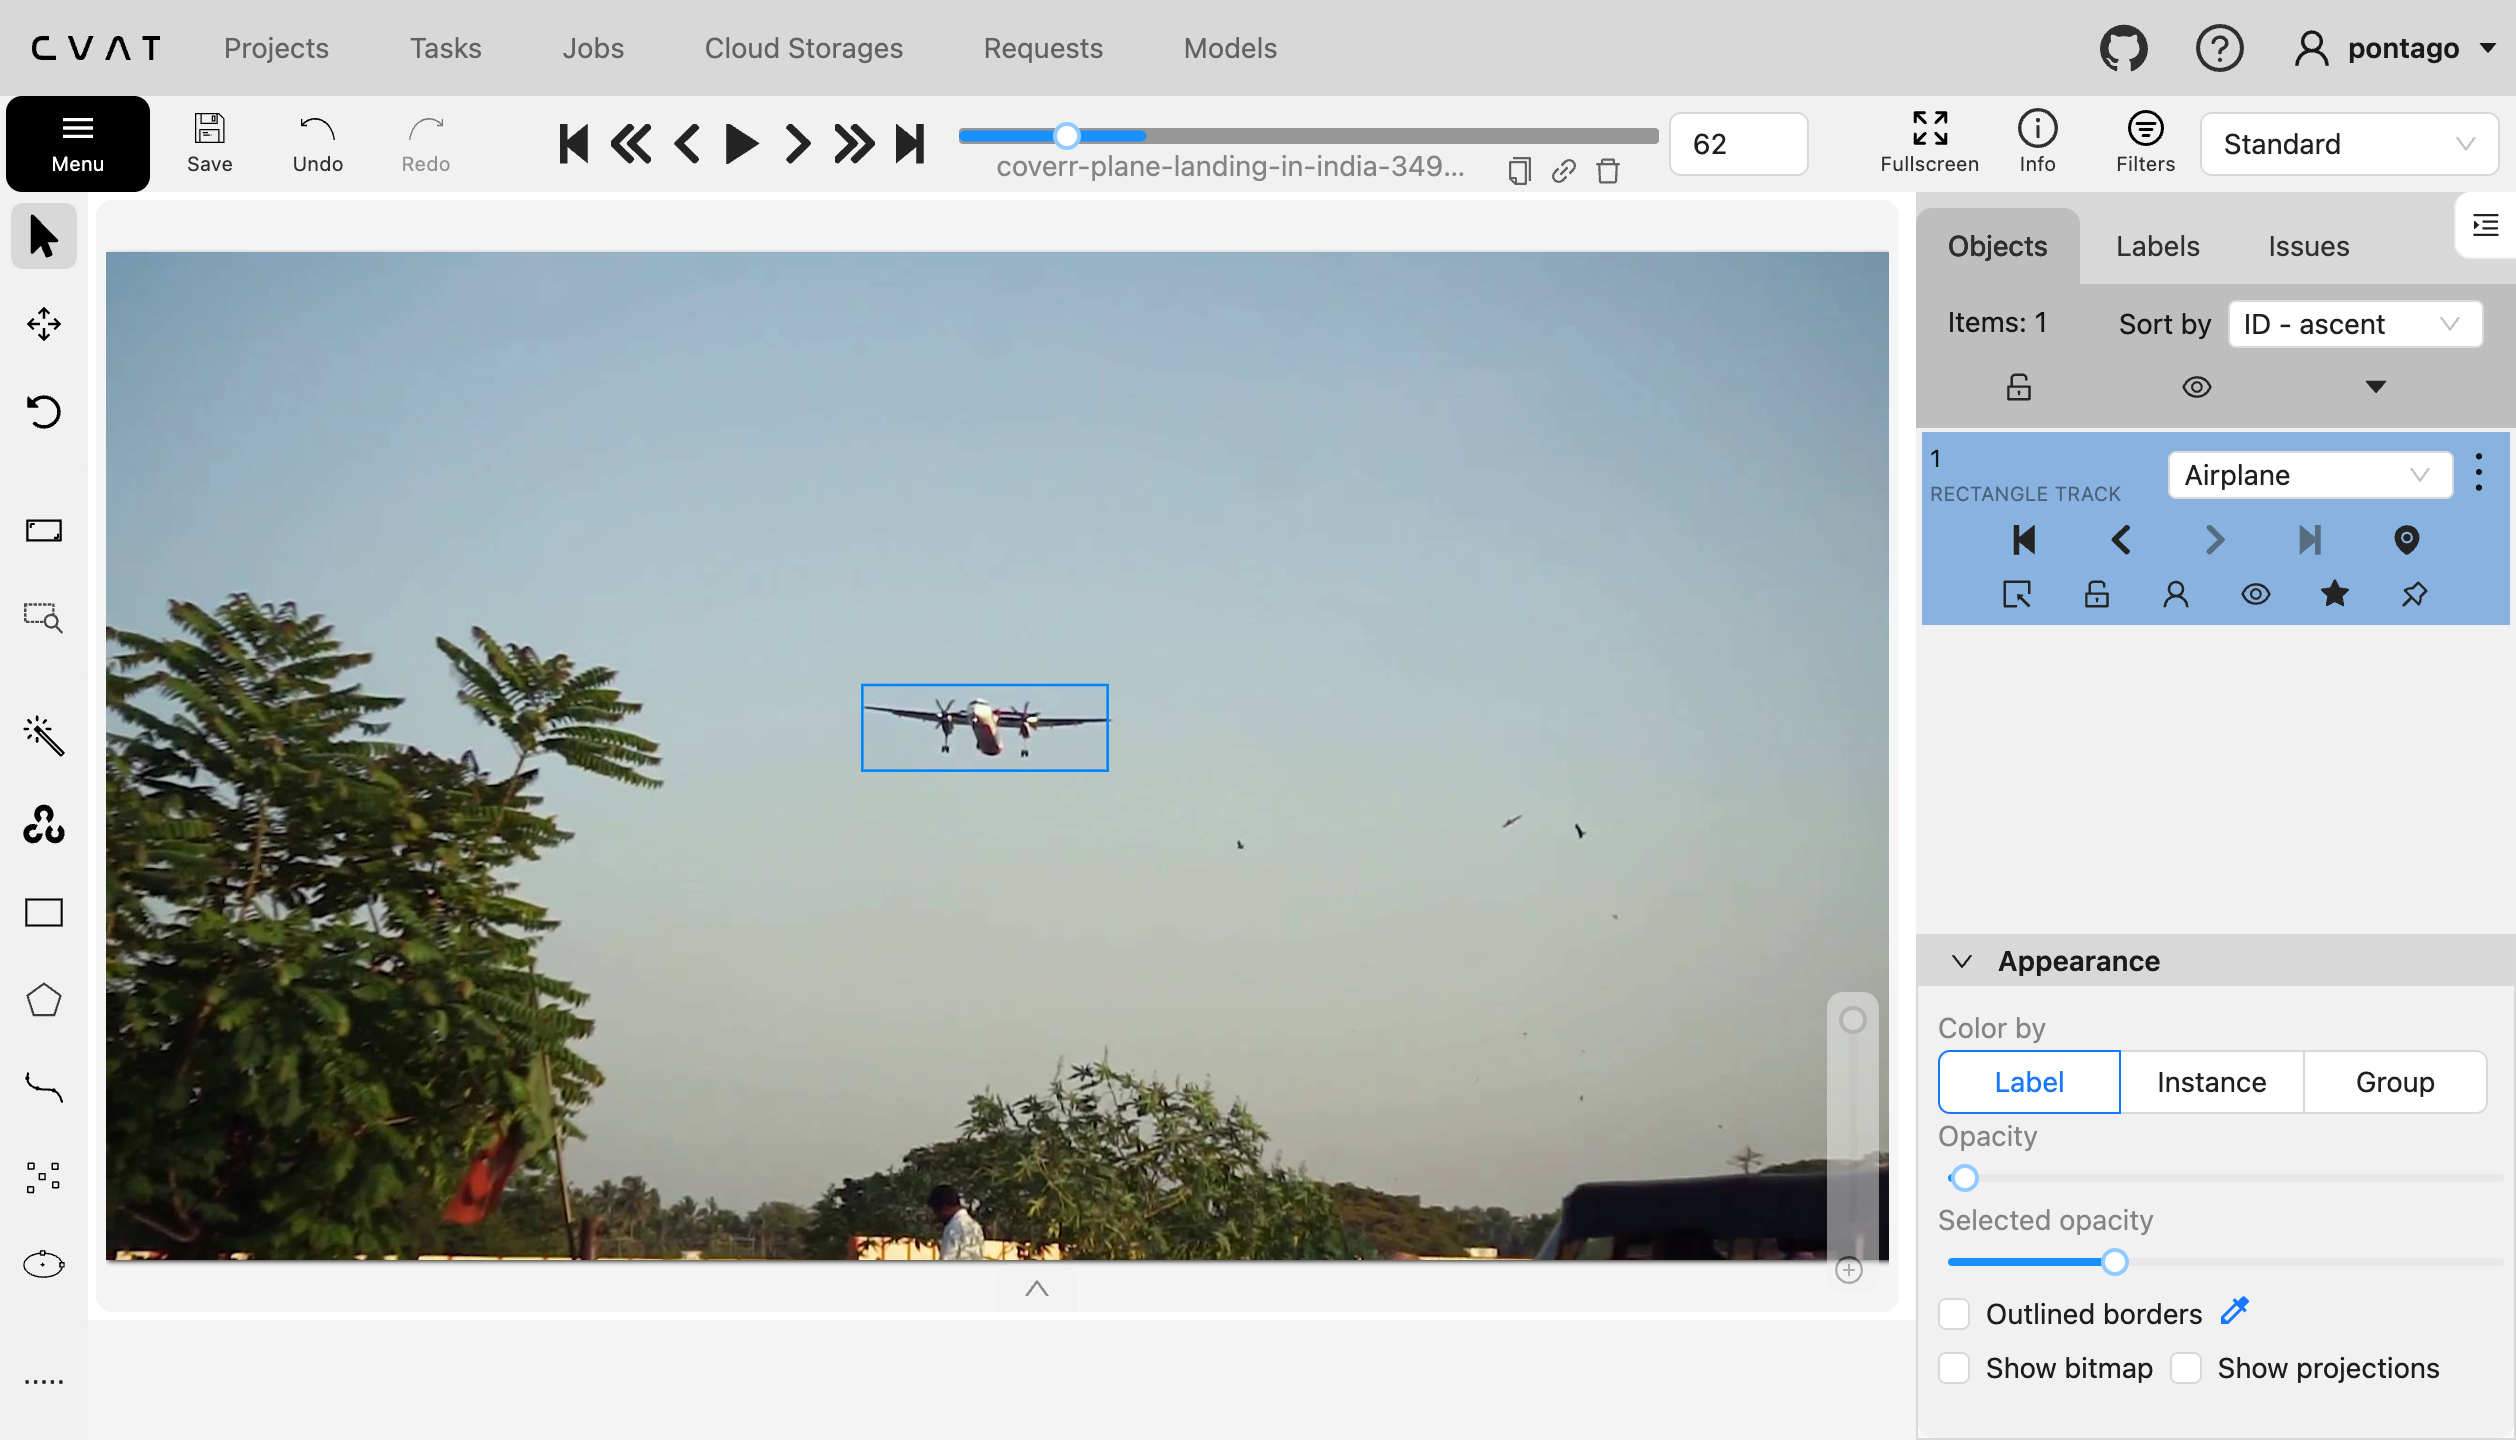Play the video frames
The height and width of the screenshot is (1440, 2516).
coord(741,144)
